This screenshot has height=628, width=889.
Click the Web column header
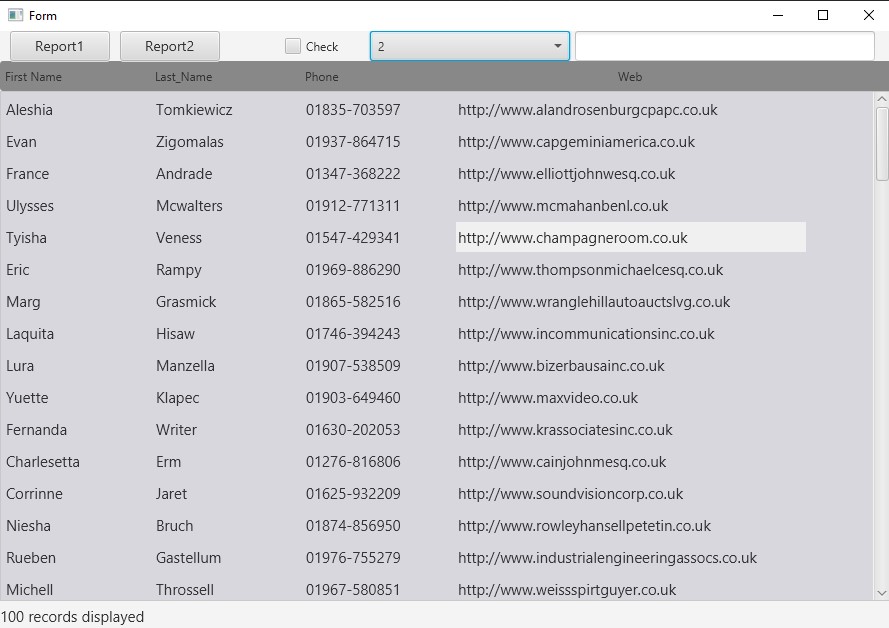(629, 76)
